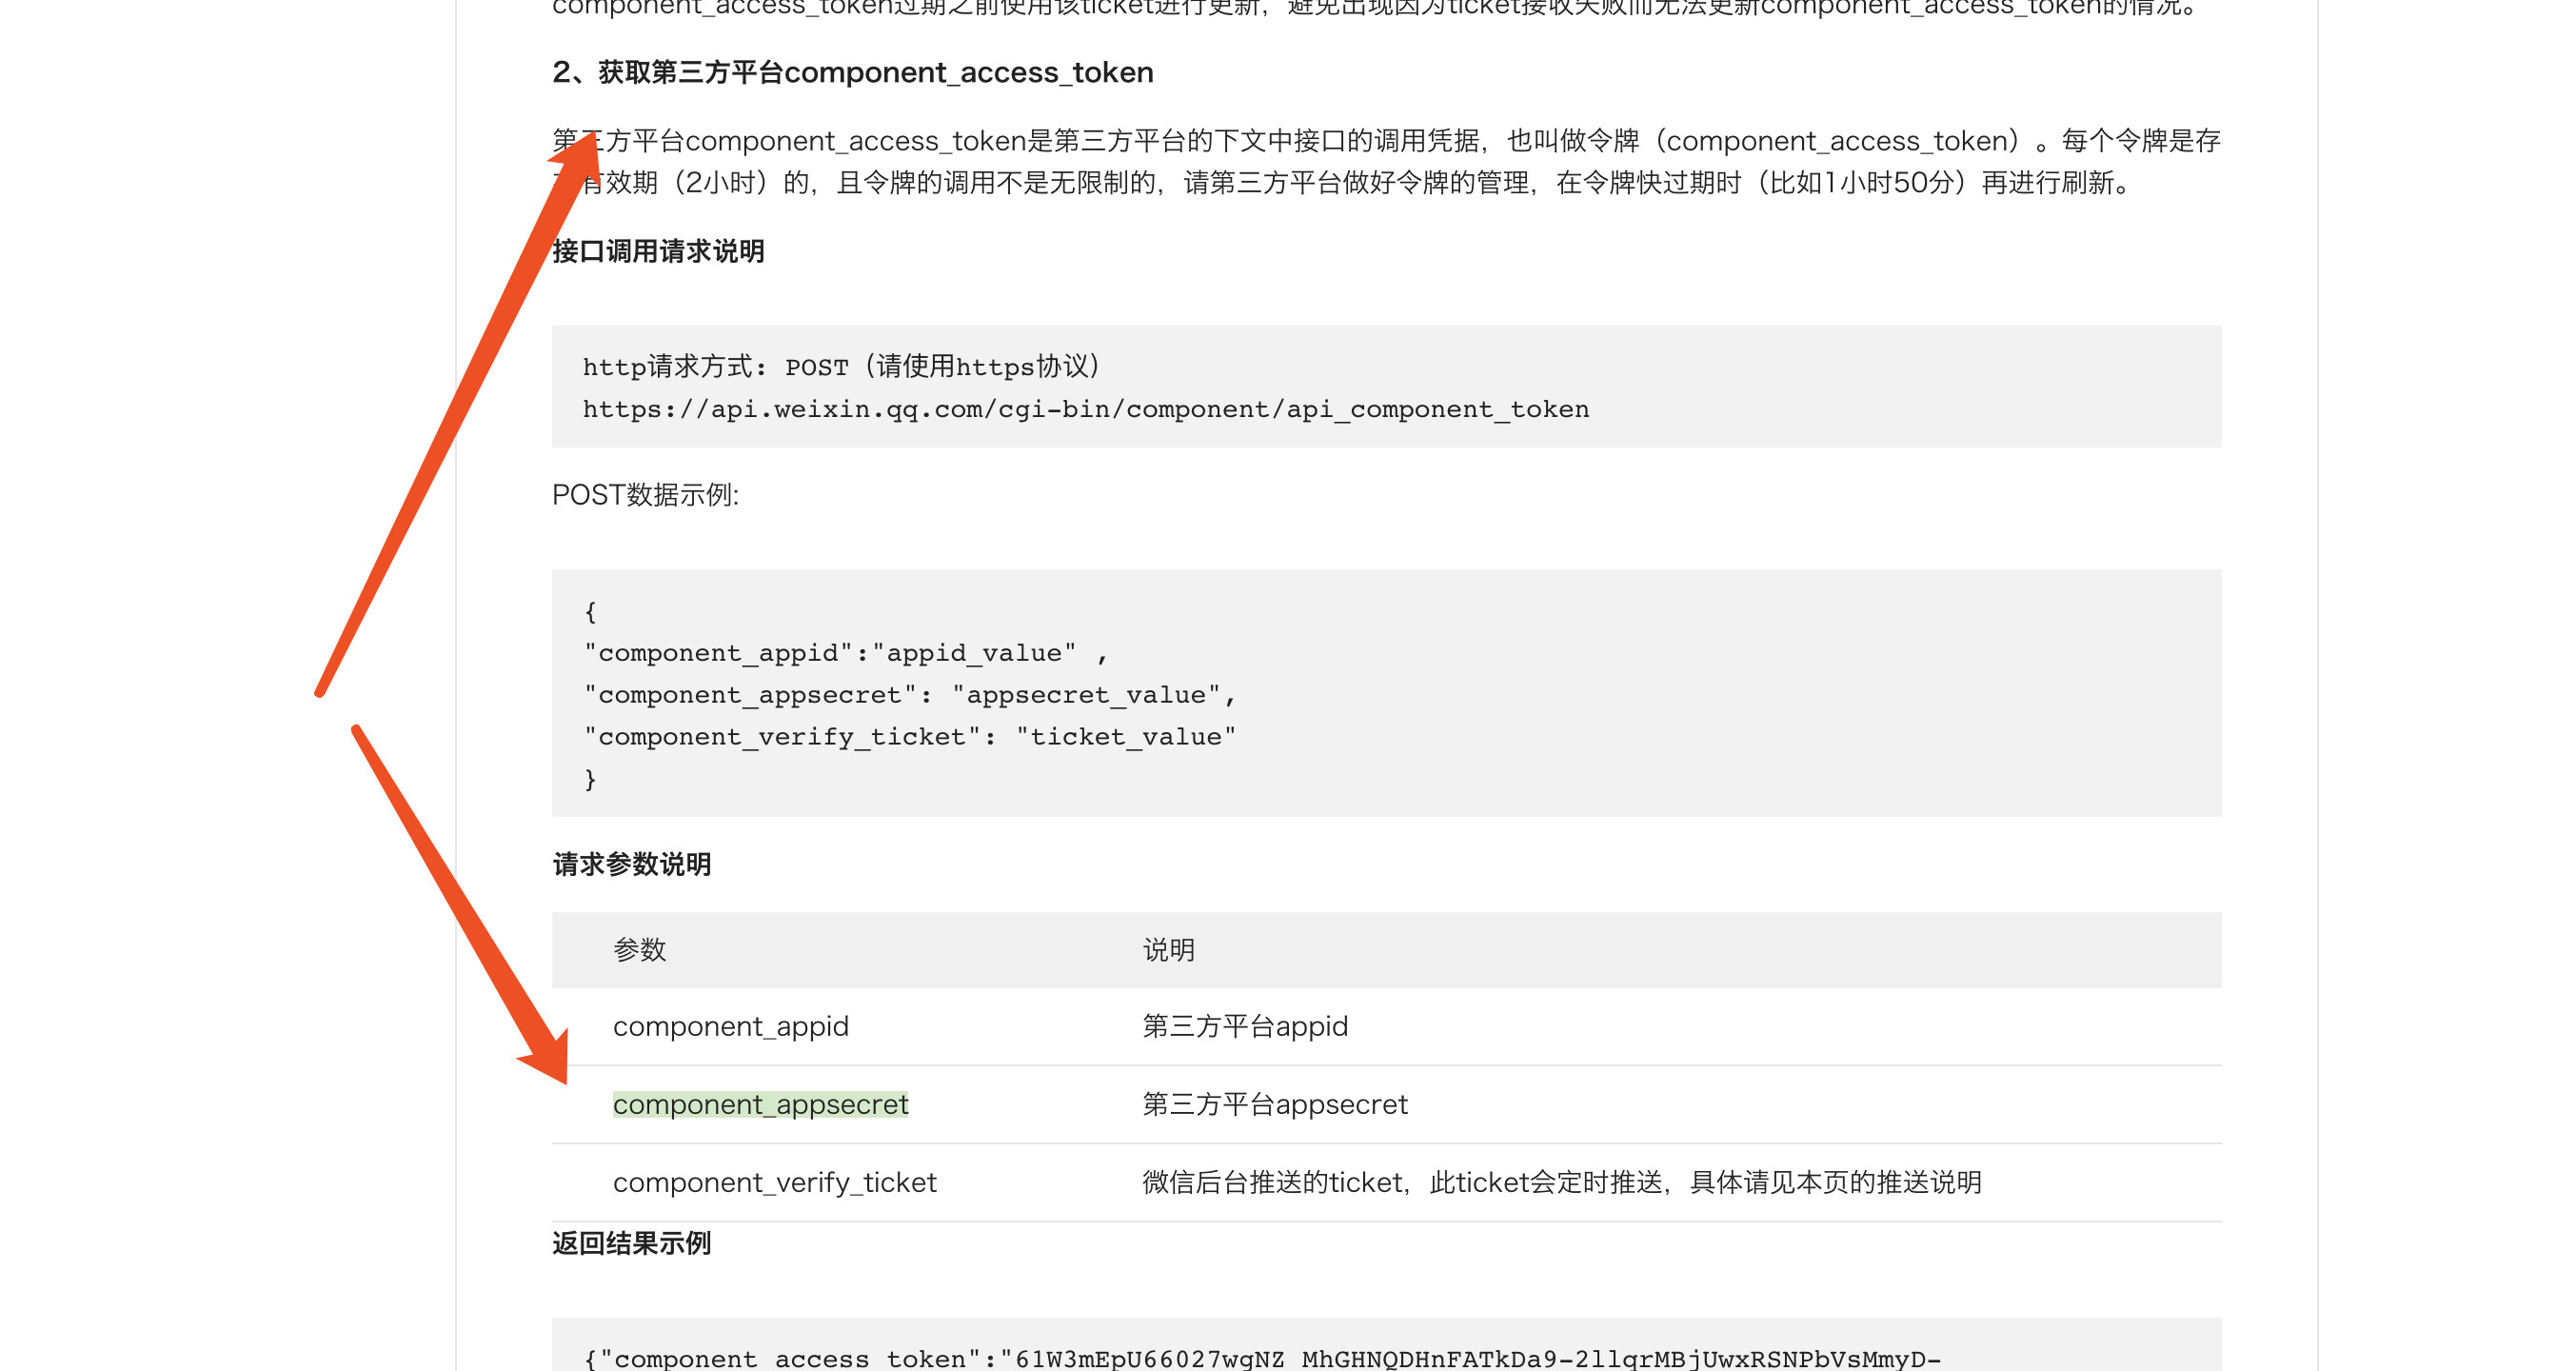Click the "component_appsecret" JSON code line
The width and height of the screenshot is (2576, 1371).
909,695
